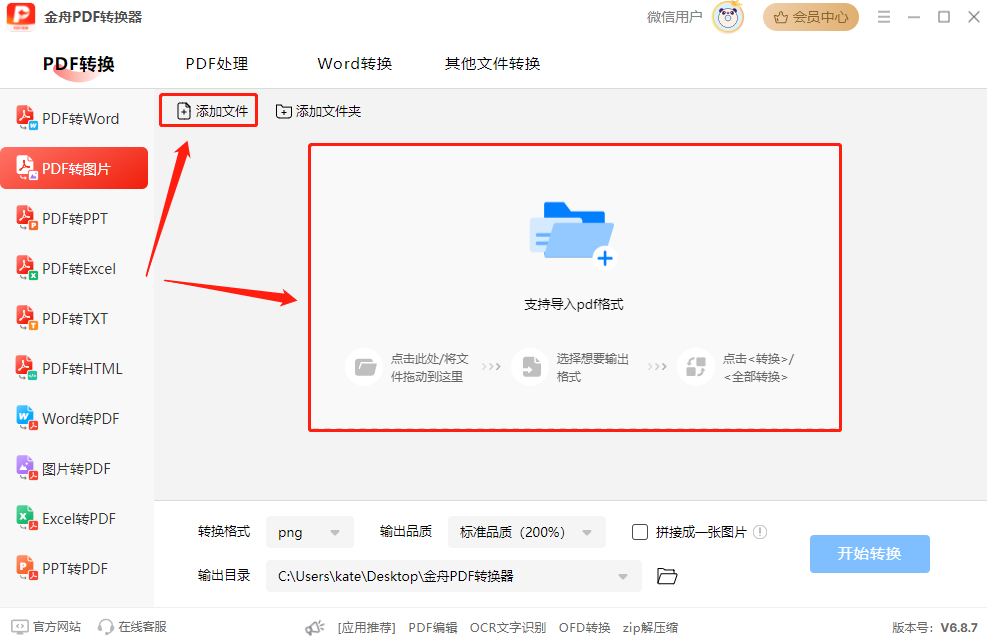Switch to the PDF处理 tab
This screenshot has width=987, height=643.
(217, 64)
